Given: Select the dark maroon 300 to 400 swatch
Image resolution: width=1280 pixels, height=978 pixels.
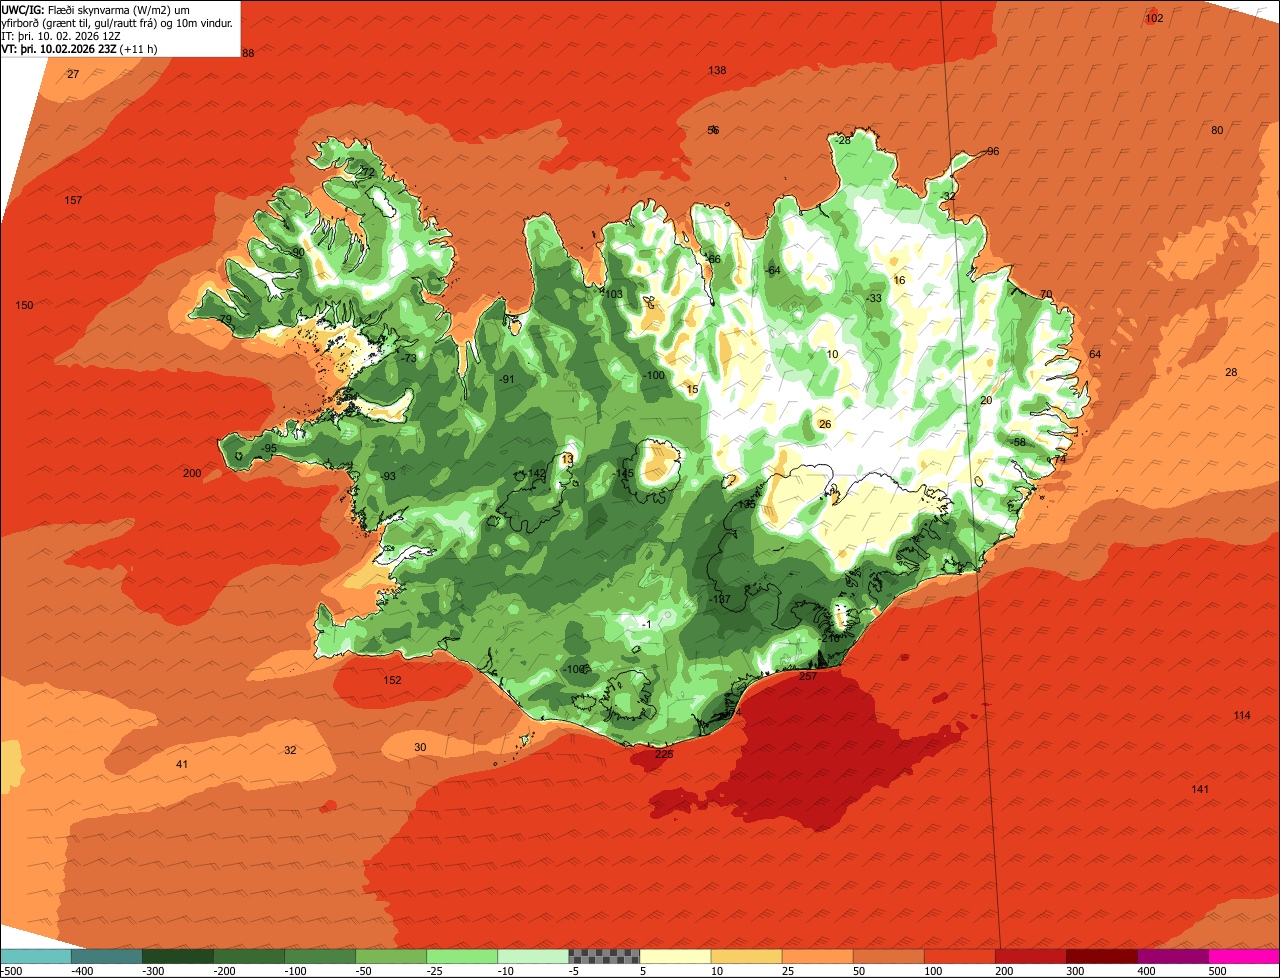Looking at the screenshot, I should pos(1101,956).
